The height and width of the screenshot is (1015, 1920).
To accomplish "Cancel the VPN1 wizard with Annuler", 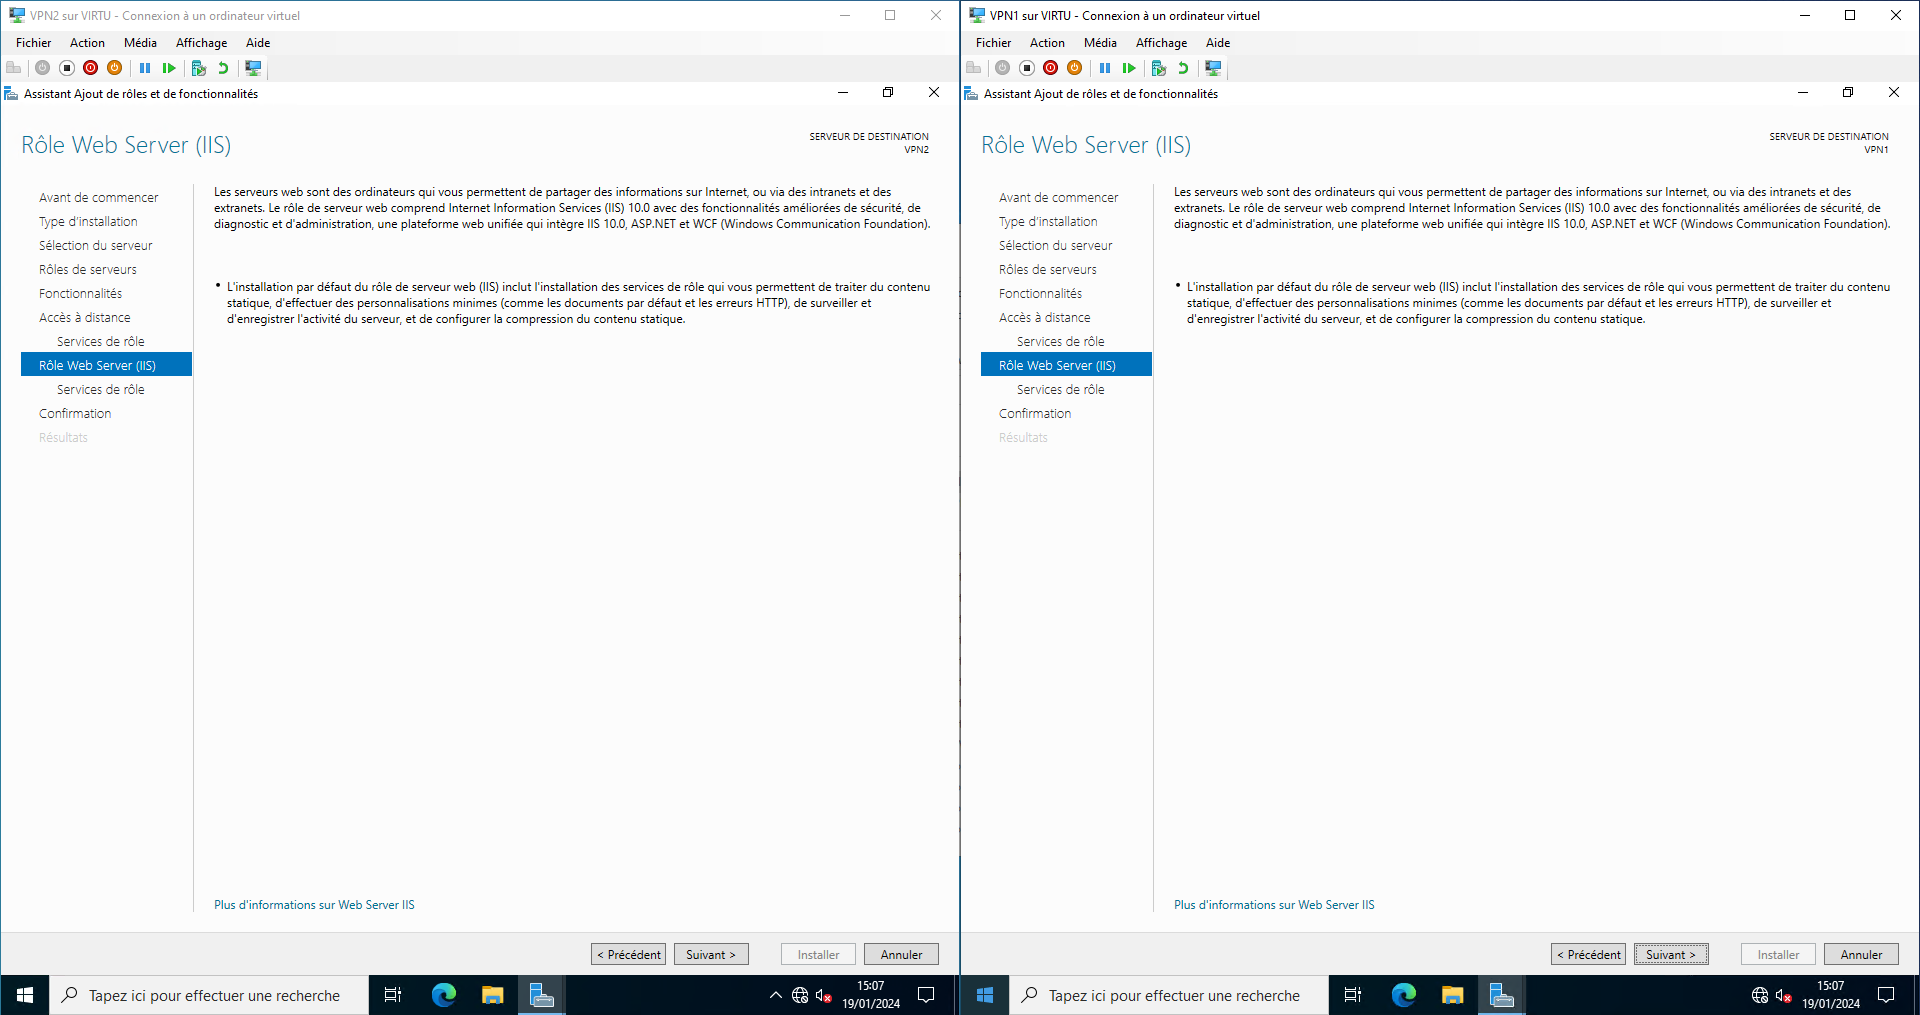I will (x=1861, y=954).
